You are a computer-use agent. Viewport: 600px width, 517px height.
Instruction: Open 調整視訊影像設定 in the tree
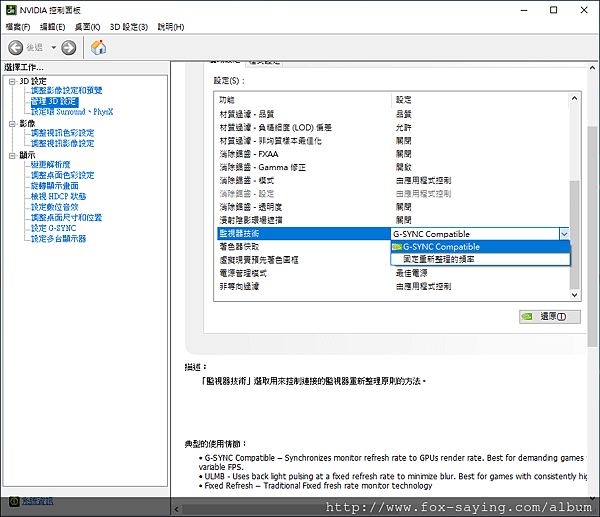[x=62, y=144]
